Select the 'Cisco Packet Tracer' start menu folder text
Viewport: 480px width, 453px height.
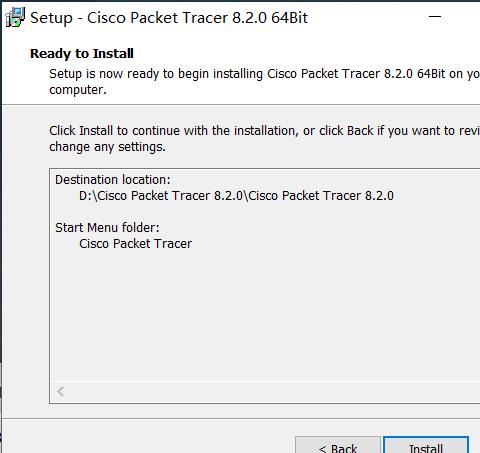pyautogui.click(x=135, y=244)
